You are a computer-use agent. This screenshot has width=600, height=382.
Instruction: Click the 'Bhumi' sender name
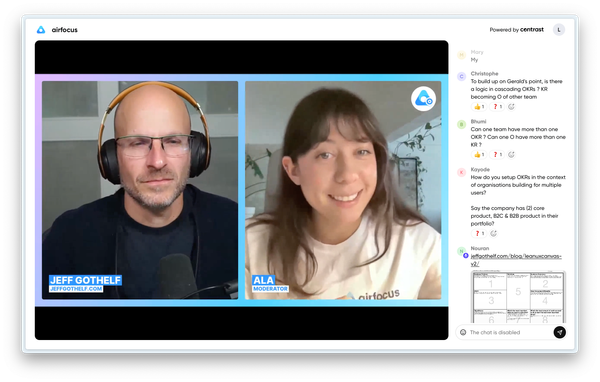[x=478, y=121]
